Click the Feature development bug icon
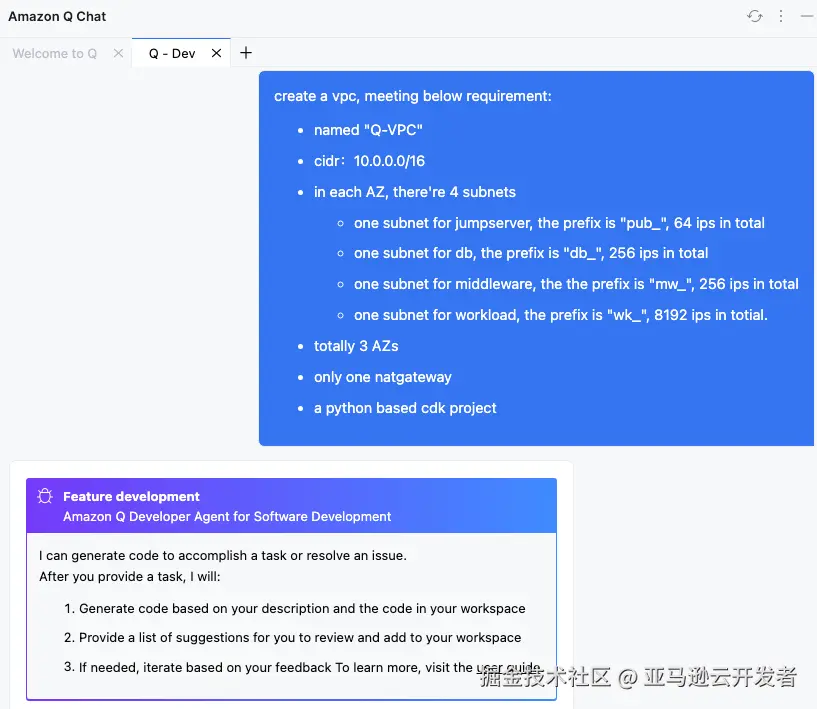817x709 pixels. (x=45, y=496)
